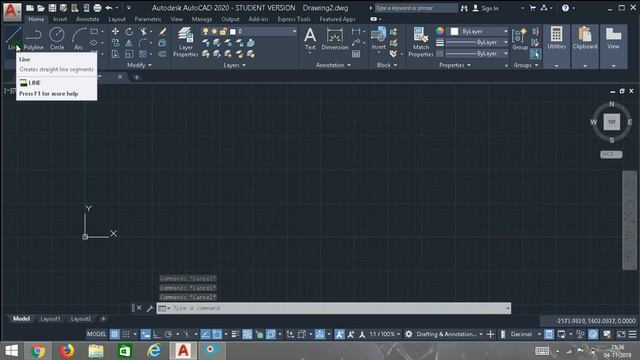Click the command line input field
The width and height of the screenshot is (640, 360).
click(333, 308)
